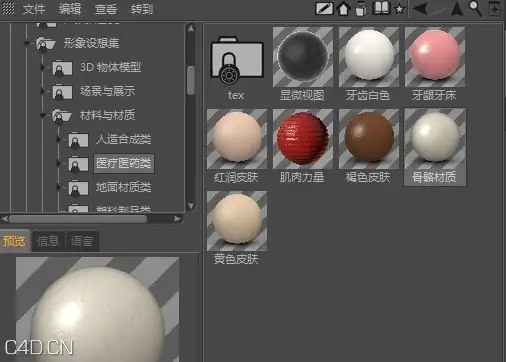
Task: Expand the 场景与展示 node arrow
Action: [42, 91]
